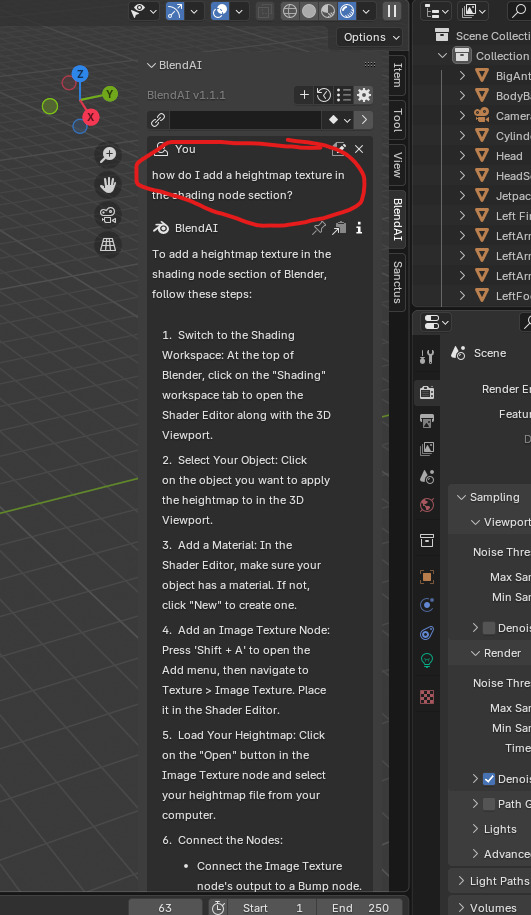
Task: Open the Output properties tab
Action: (x=427, y=420)
